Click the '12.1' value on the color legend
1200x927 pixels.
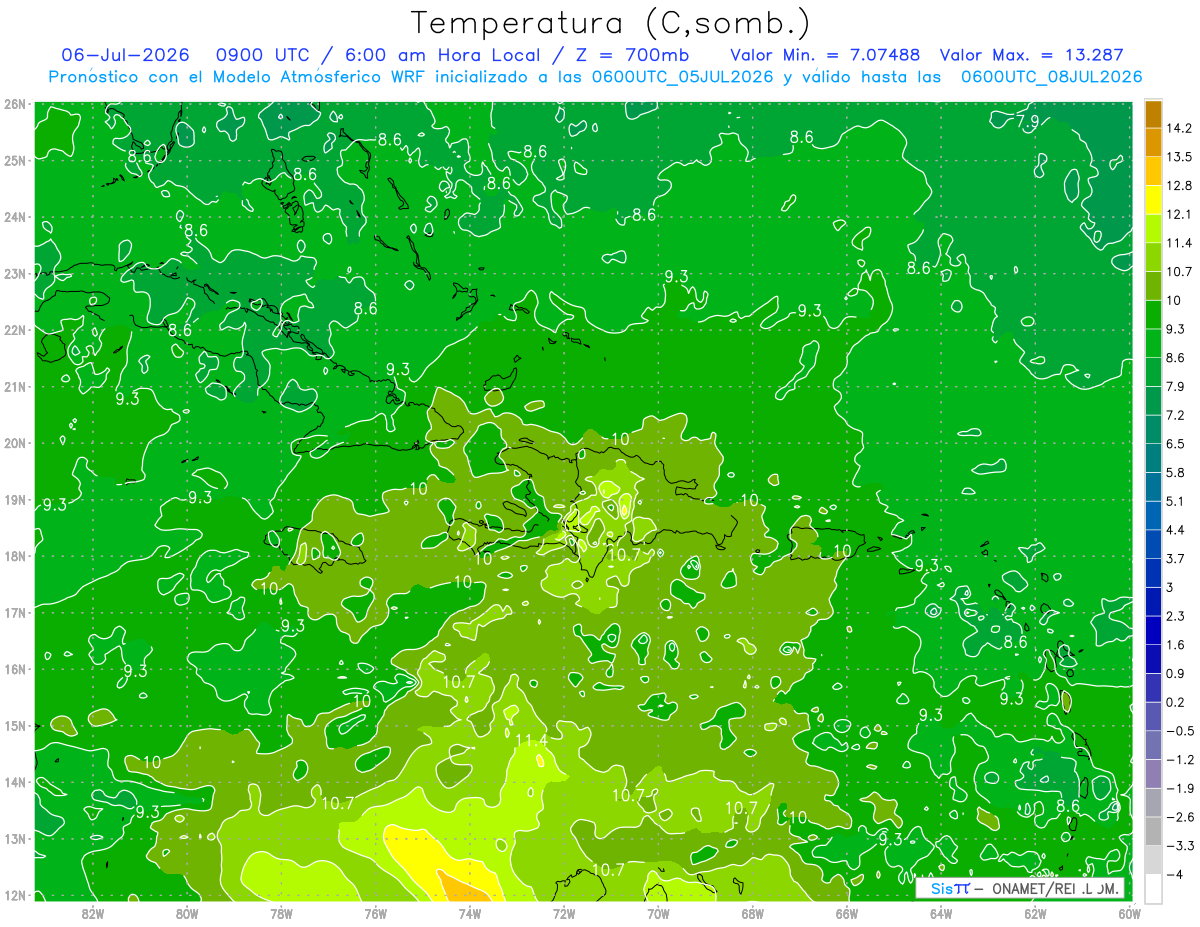coord(1178,214)
